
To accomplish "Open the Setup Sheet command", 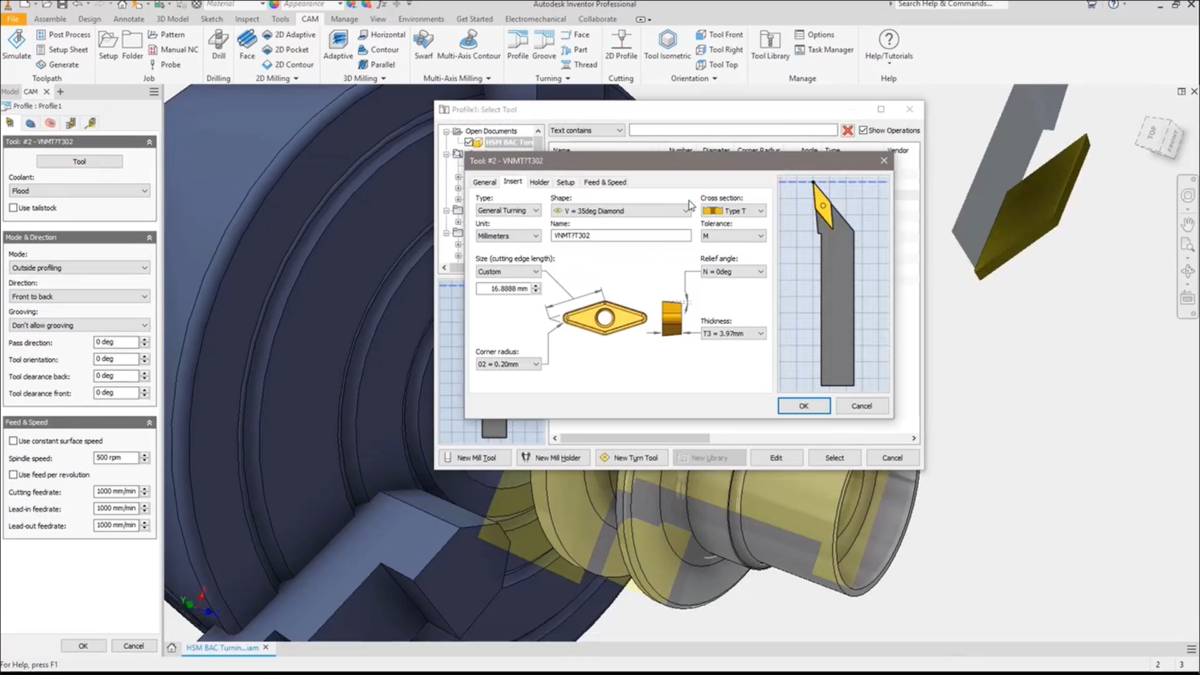I will tap(62, 49).
